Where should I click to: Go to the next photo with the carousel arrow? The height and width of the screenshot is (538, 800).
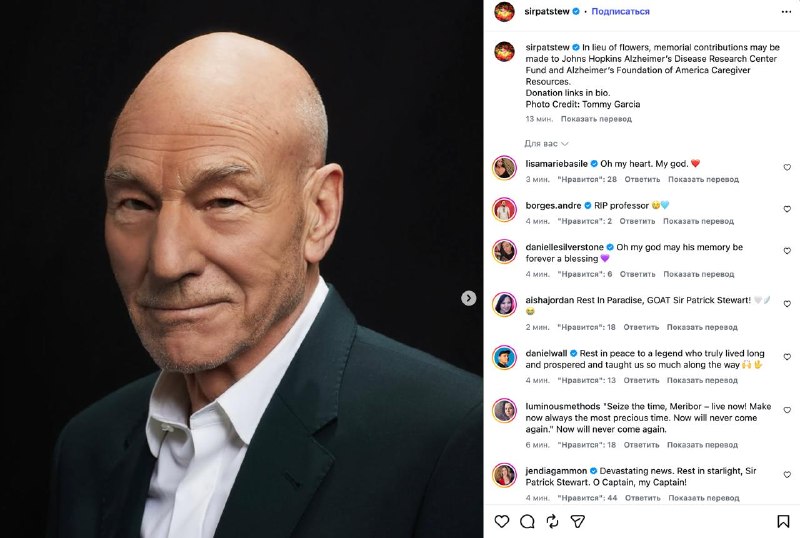468,298
